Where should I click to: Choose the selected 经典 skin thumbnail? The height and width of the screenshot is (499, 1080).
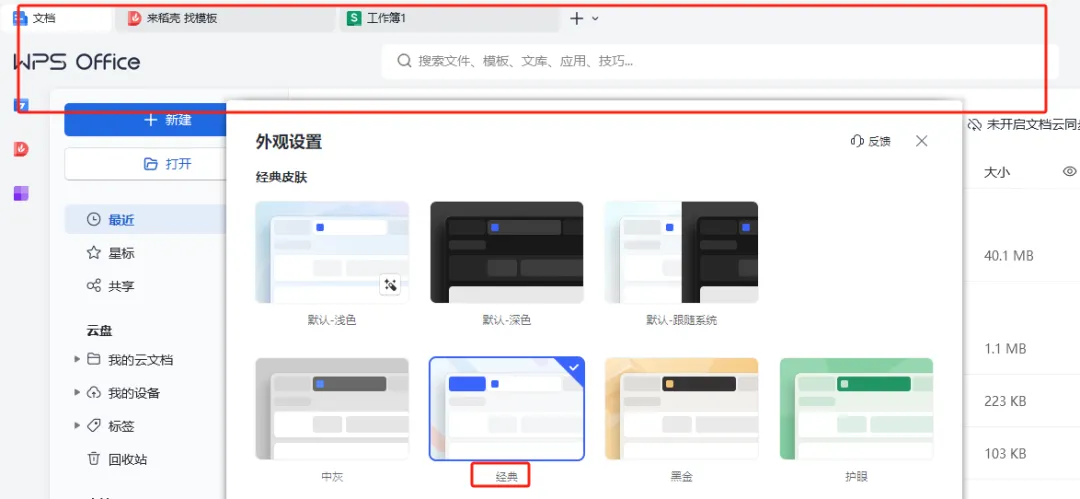[507, 409]
